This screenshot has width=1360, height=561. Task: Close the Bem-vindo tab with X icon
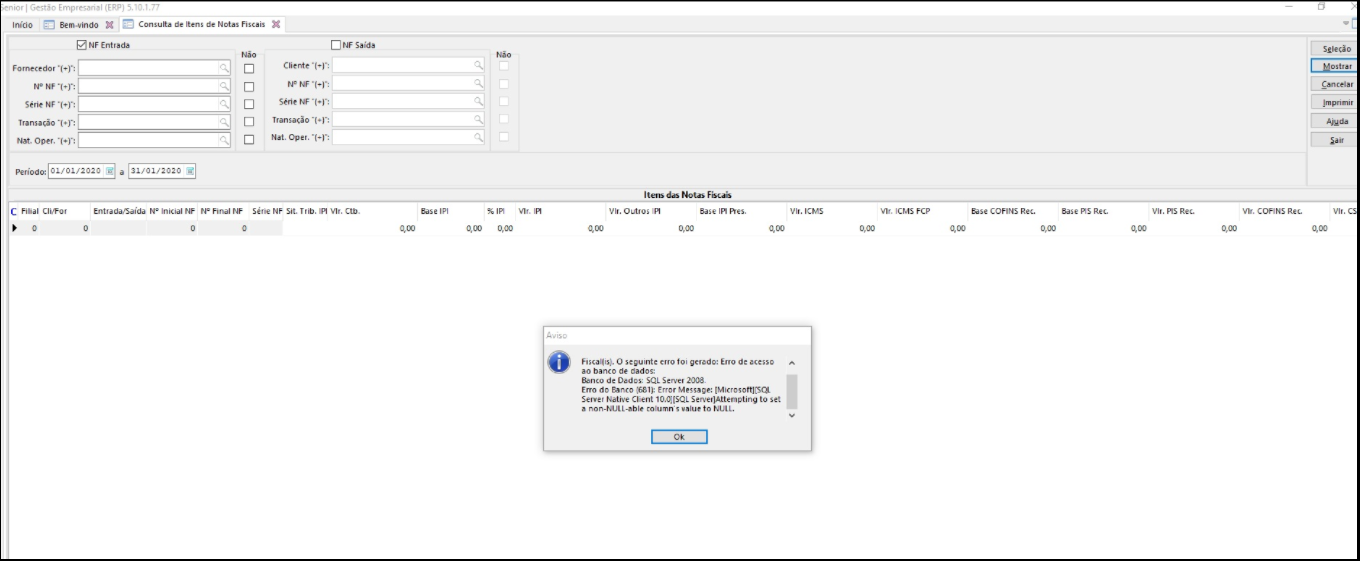(110, 24)
